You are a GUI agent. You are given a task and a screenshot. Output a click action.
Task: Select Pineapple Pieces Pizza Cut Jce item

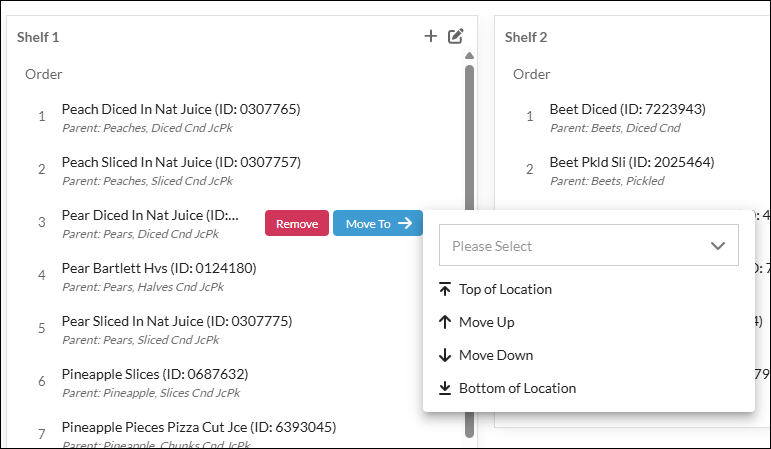coord(199,427)
